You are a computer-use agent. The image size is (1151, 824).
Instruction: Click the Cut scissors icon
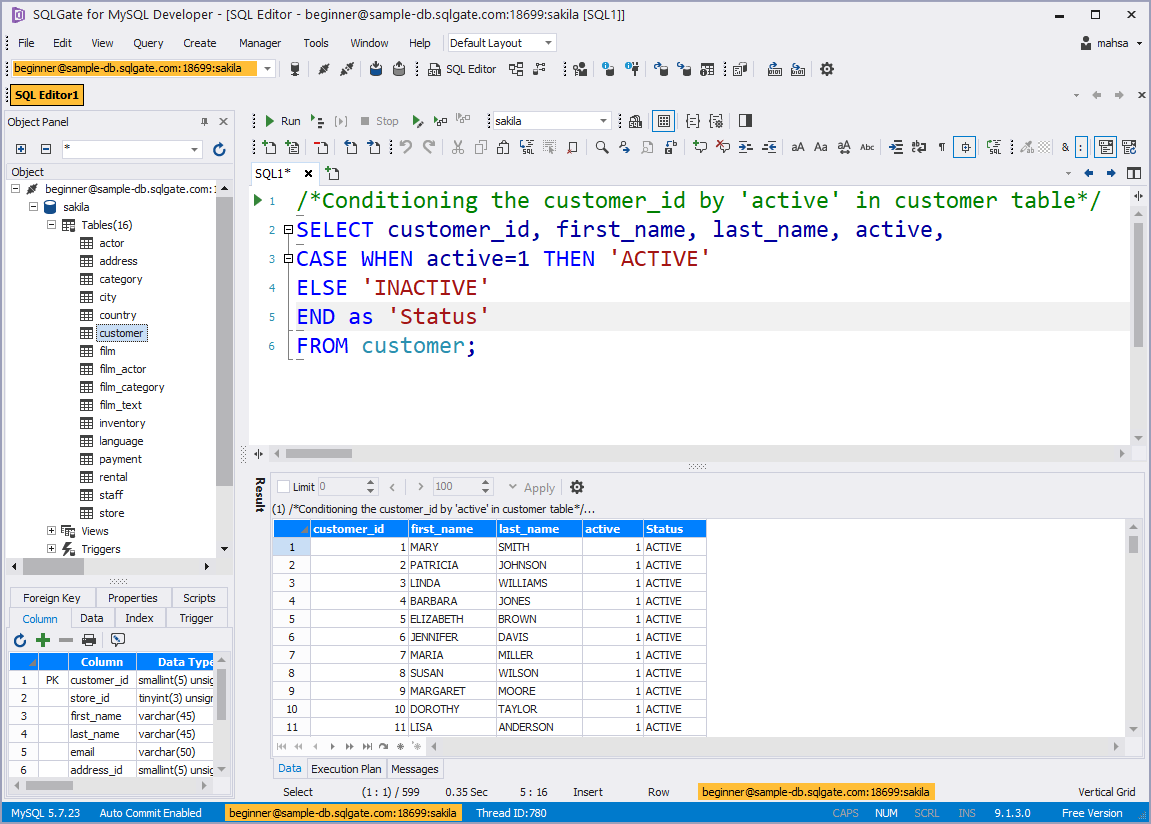pos(458,147)
